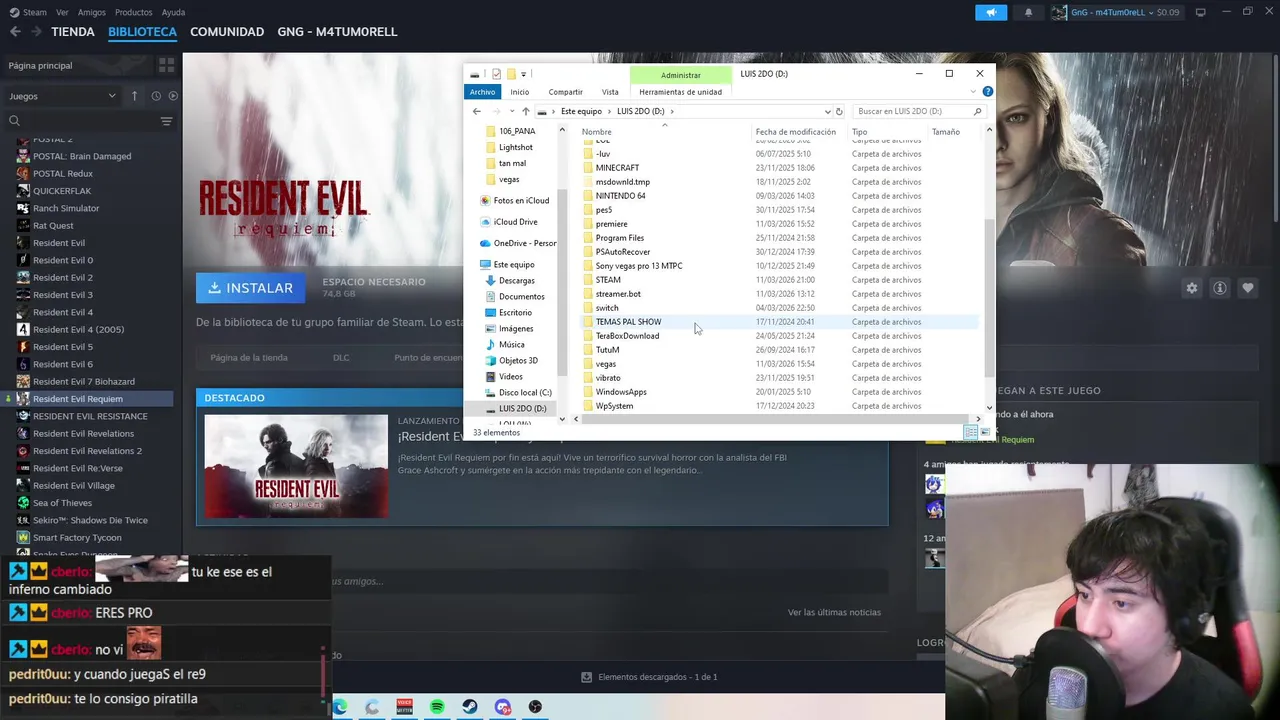Click the Steam announcements megaphone button
The width and height of the screenshot is (1280, 720).
pos(991,12)
